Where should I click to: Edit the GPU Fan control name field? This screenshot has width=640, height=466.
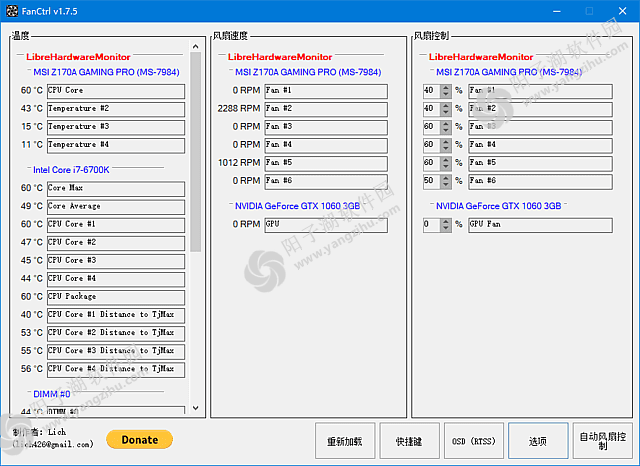(x=540, y=224)
